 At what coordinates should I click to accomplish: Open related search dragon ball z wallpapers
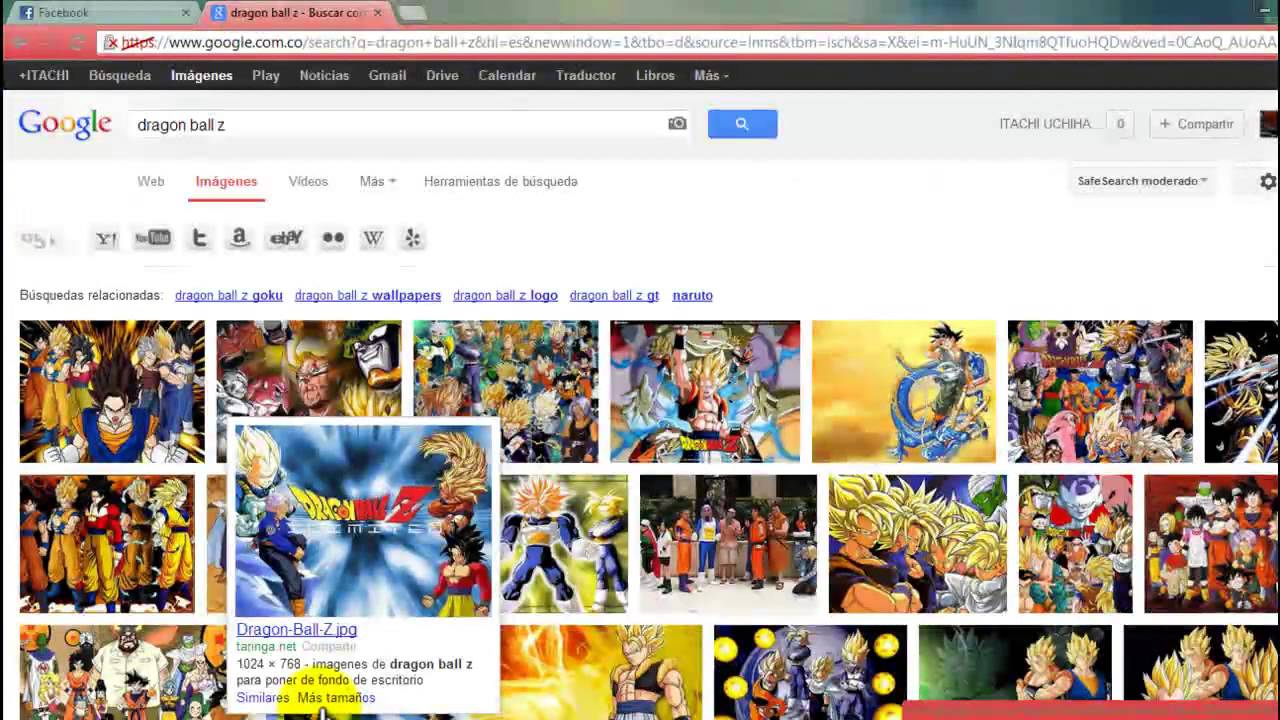(x=368, y=295)
